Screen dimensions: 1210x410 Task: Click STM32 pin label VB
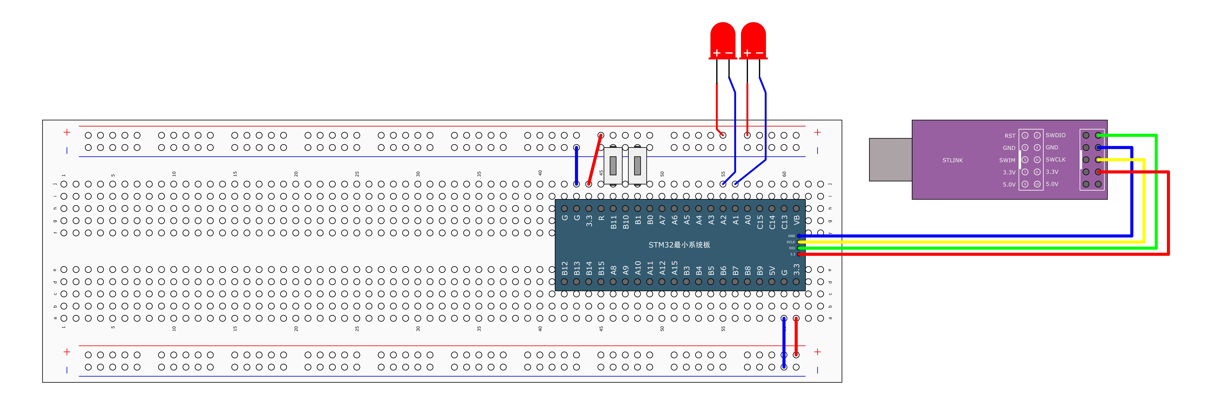pos(796,220)
